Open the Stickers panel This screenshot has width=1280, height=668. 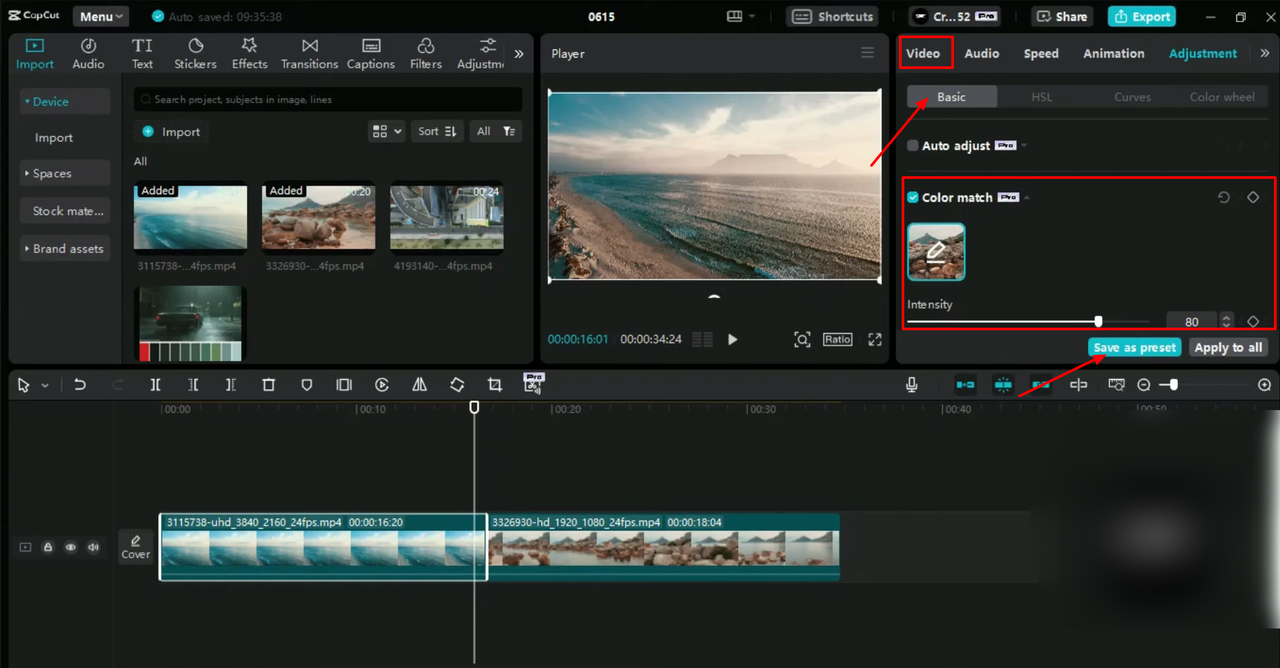(x=195, y=54)
